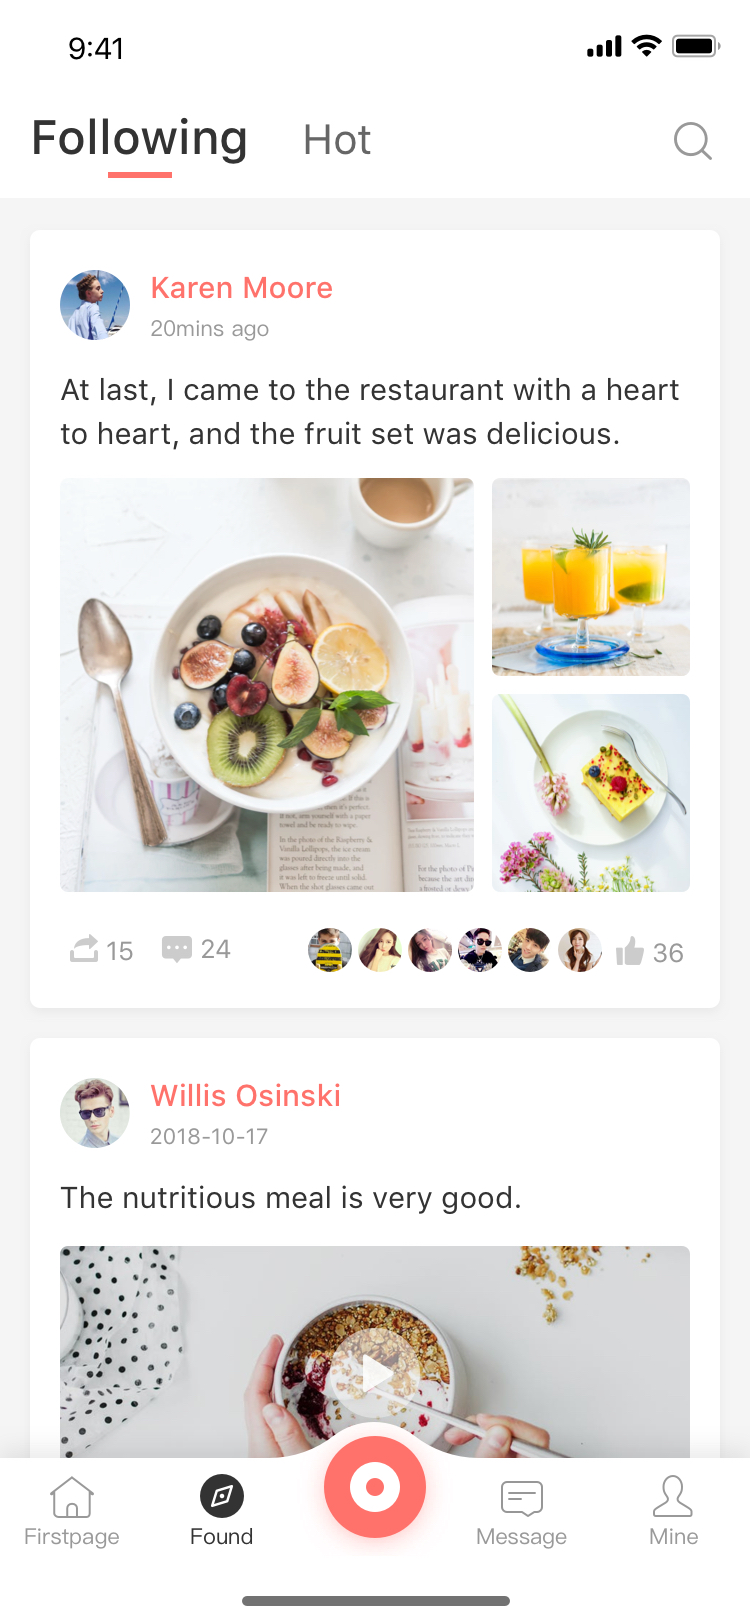The image size is (750, 1624).
Task: Open comments via the speech bubble icon
Action: (177, 948)
